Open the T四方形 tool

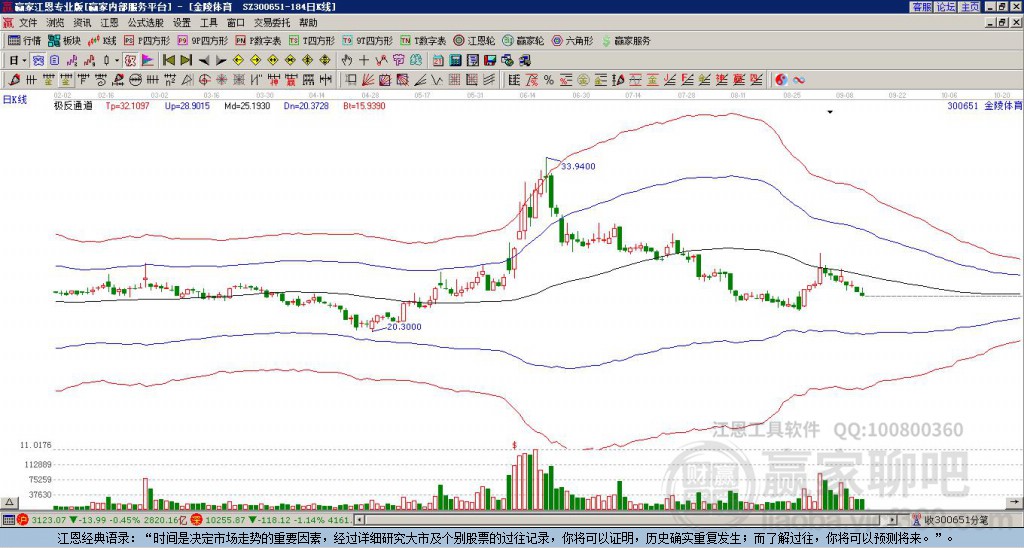[312, 40]
